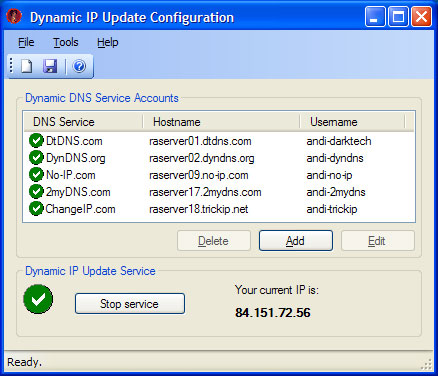The width and height of the screenshot is (438, 376).
Task: Click the New file toolbar icon
Action: coord(27,66)
